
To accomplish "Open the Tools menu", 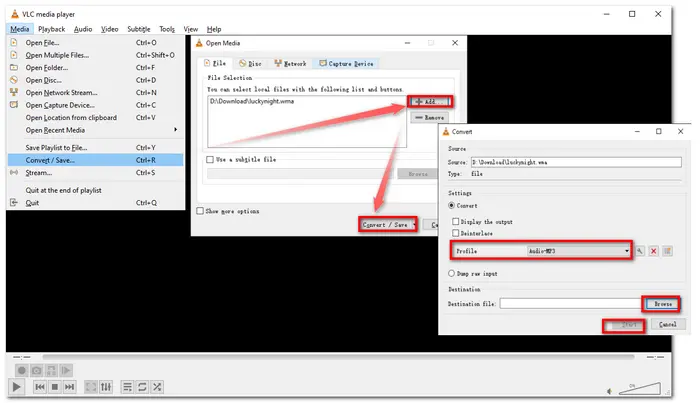I will (x=167, y=29).
